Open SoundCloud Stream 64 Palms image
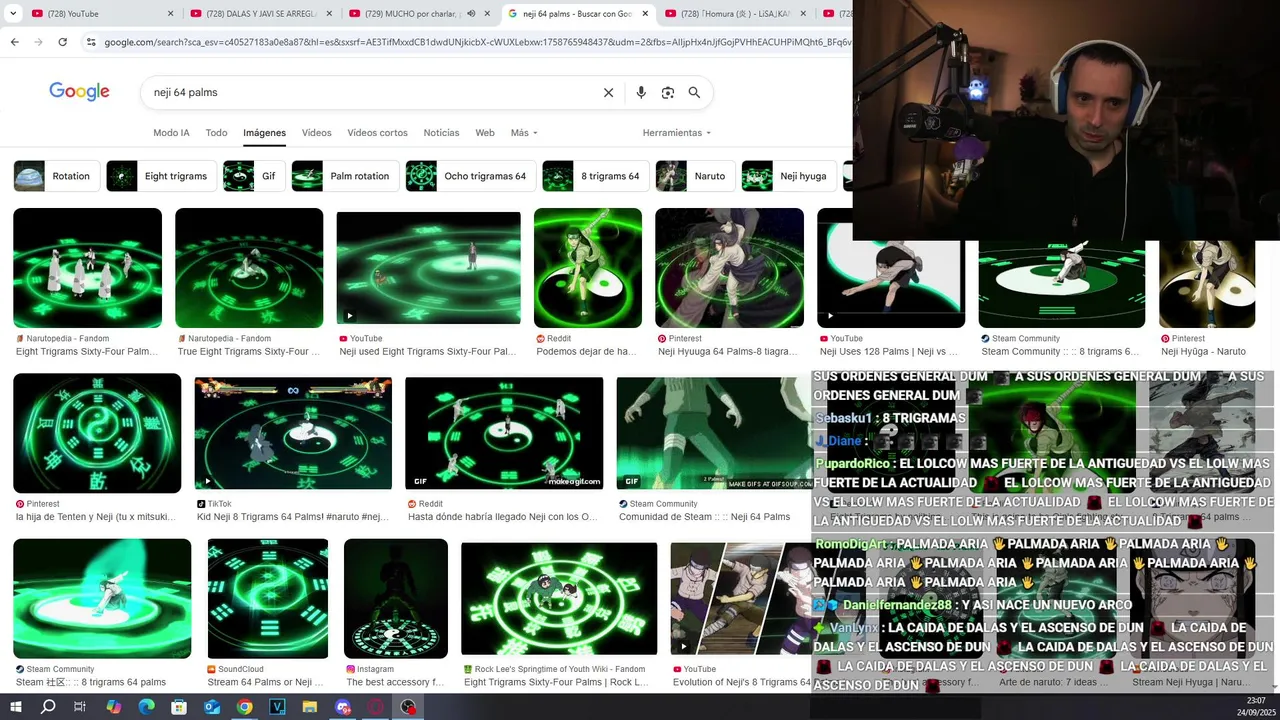The height and width of the screenshot is (720, 1280). [x=268, y=599]
